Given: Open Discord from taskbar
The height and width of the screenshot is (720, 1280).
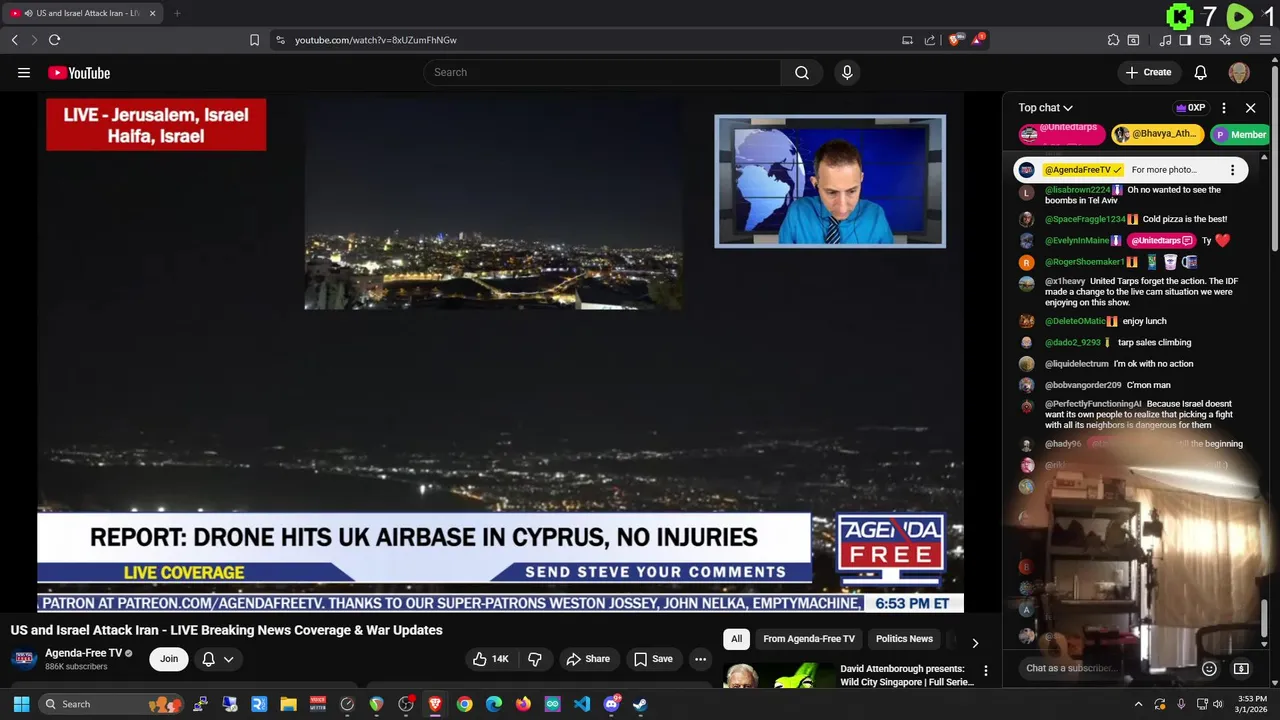Looking at the screenshot, I should (x=611, y=704).
